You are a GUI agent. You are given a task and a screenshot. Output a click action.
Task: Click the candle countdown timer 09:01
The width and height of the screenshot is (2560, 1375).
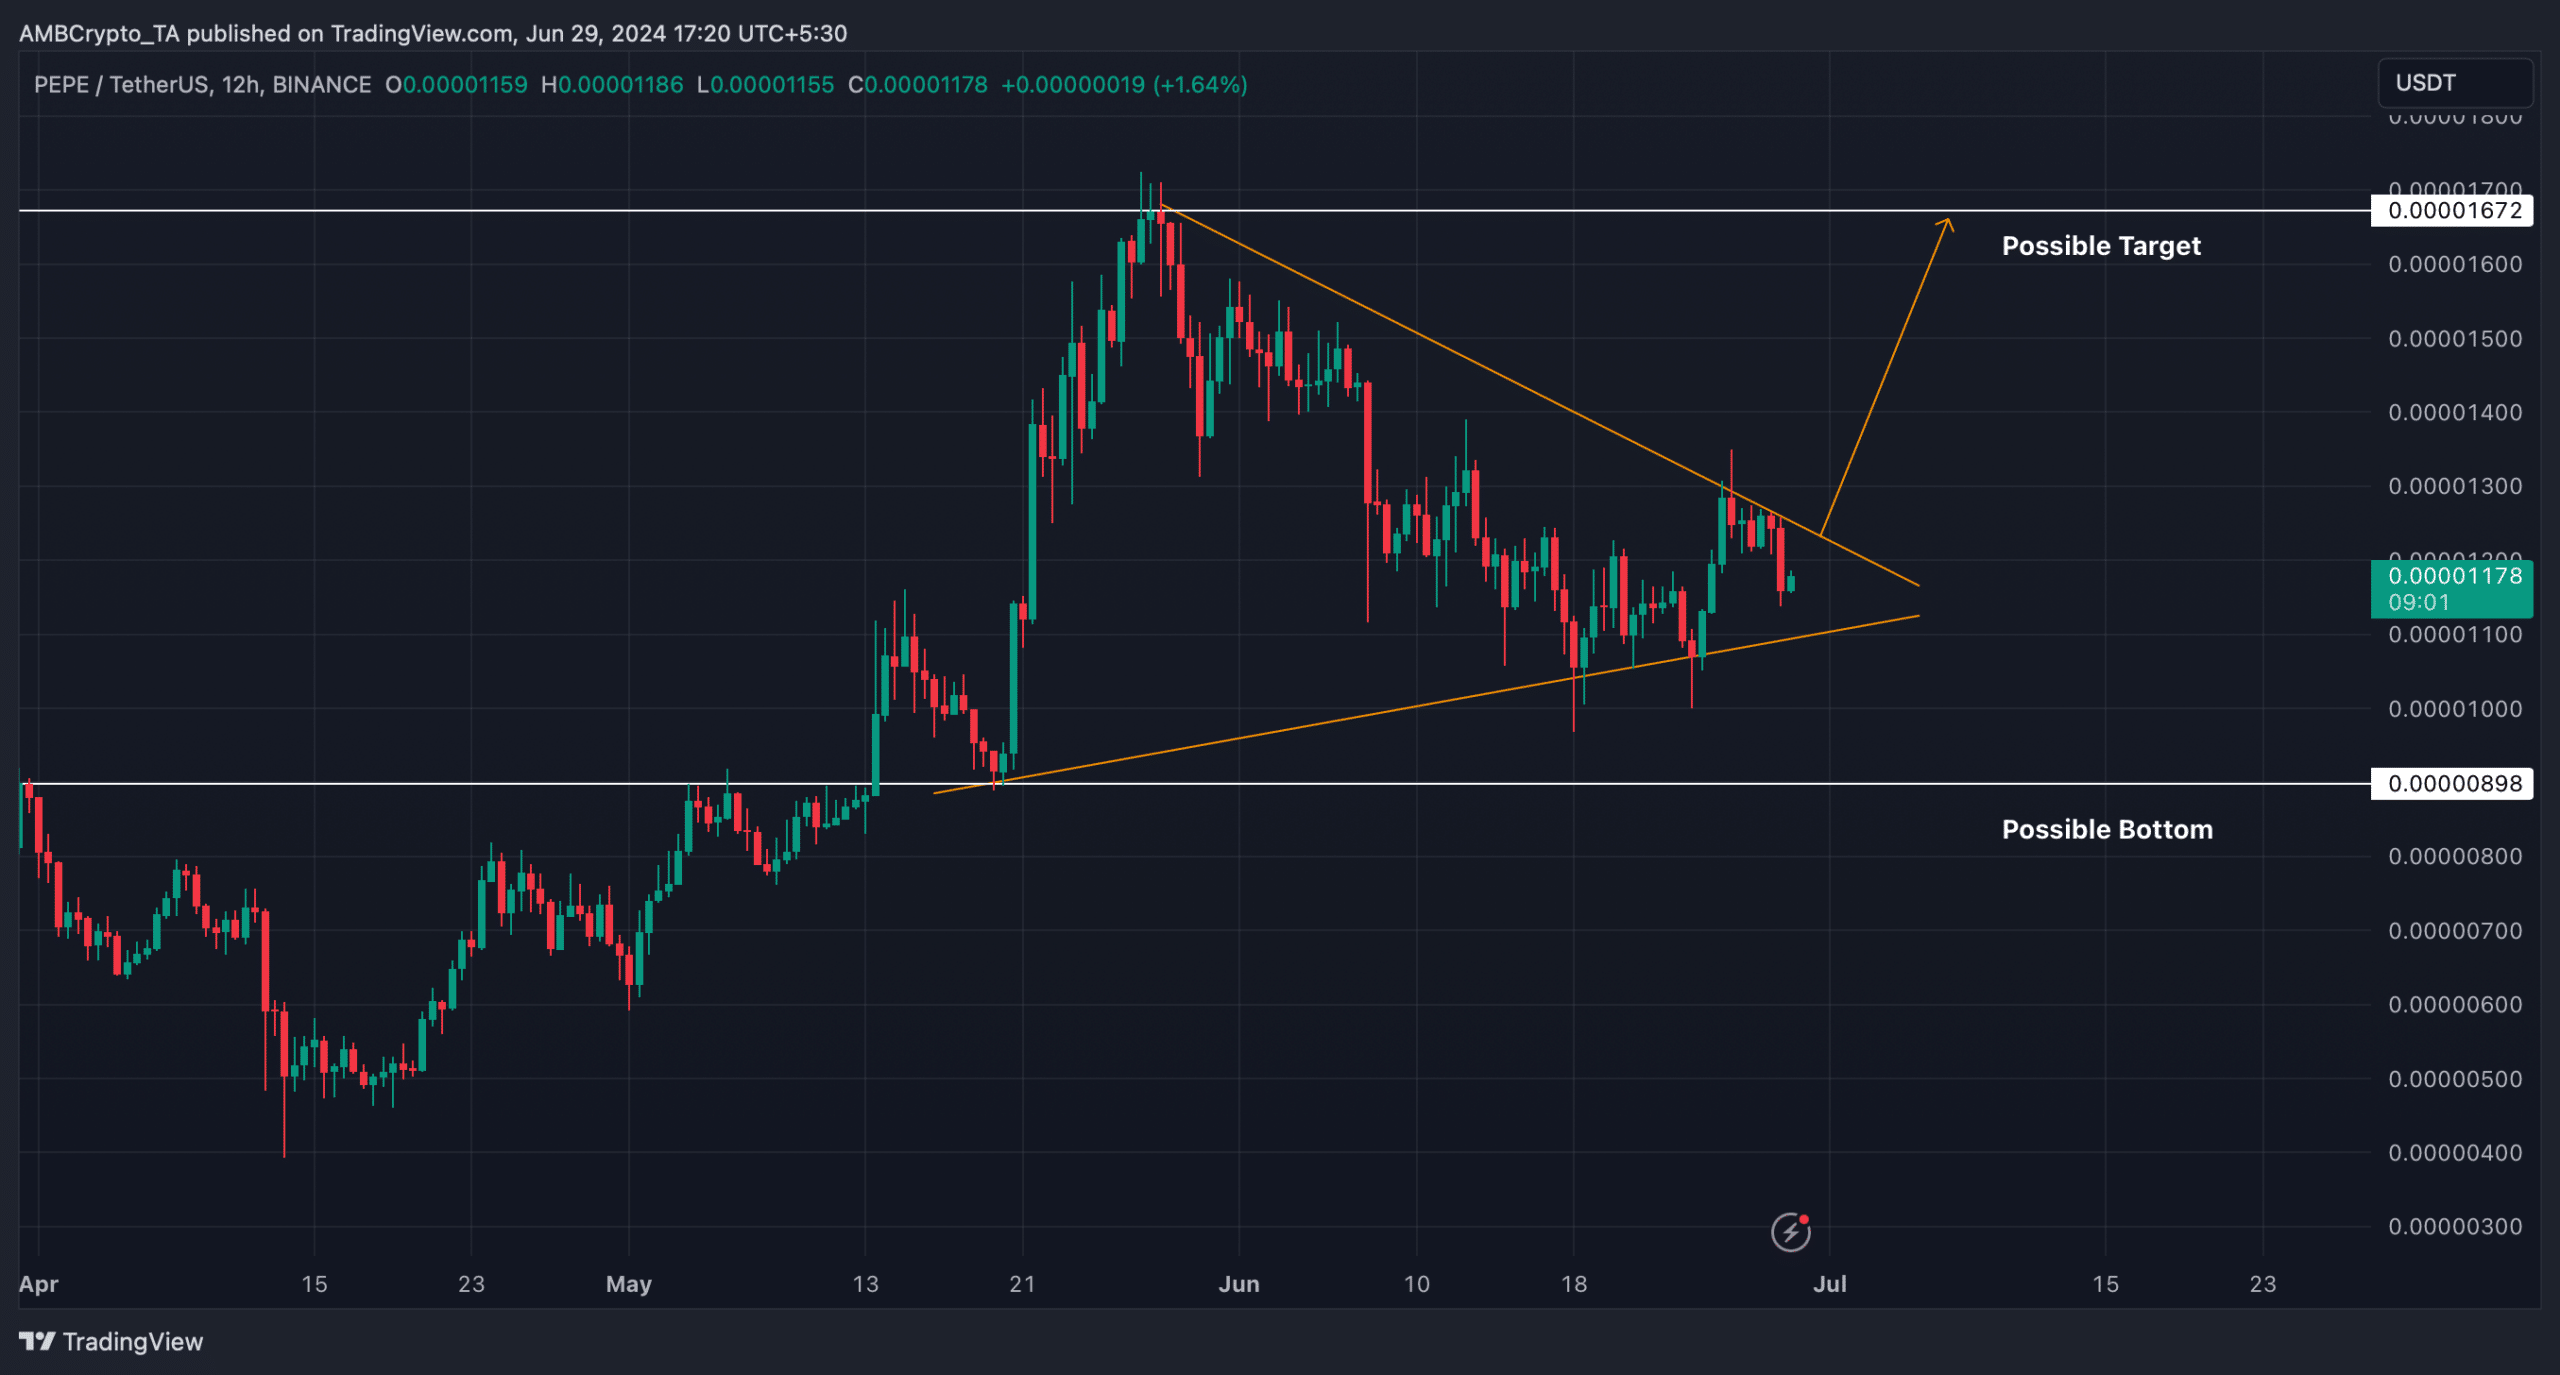tap(2418, 602)
